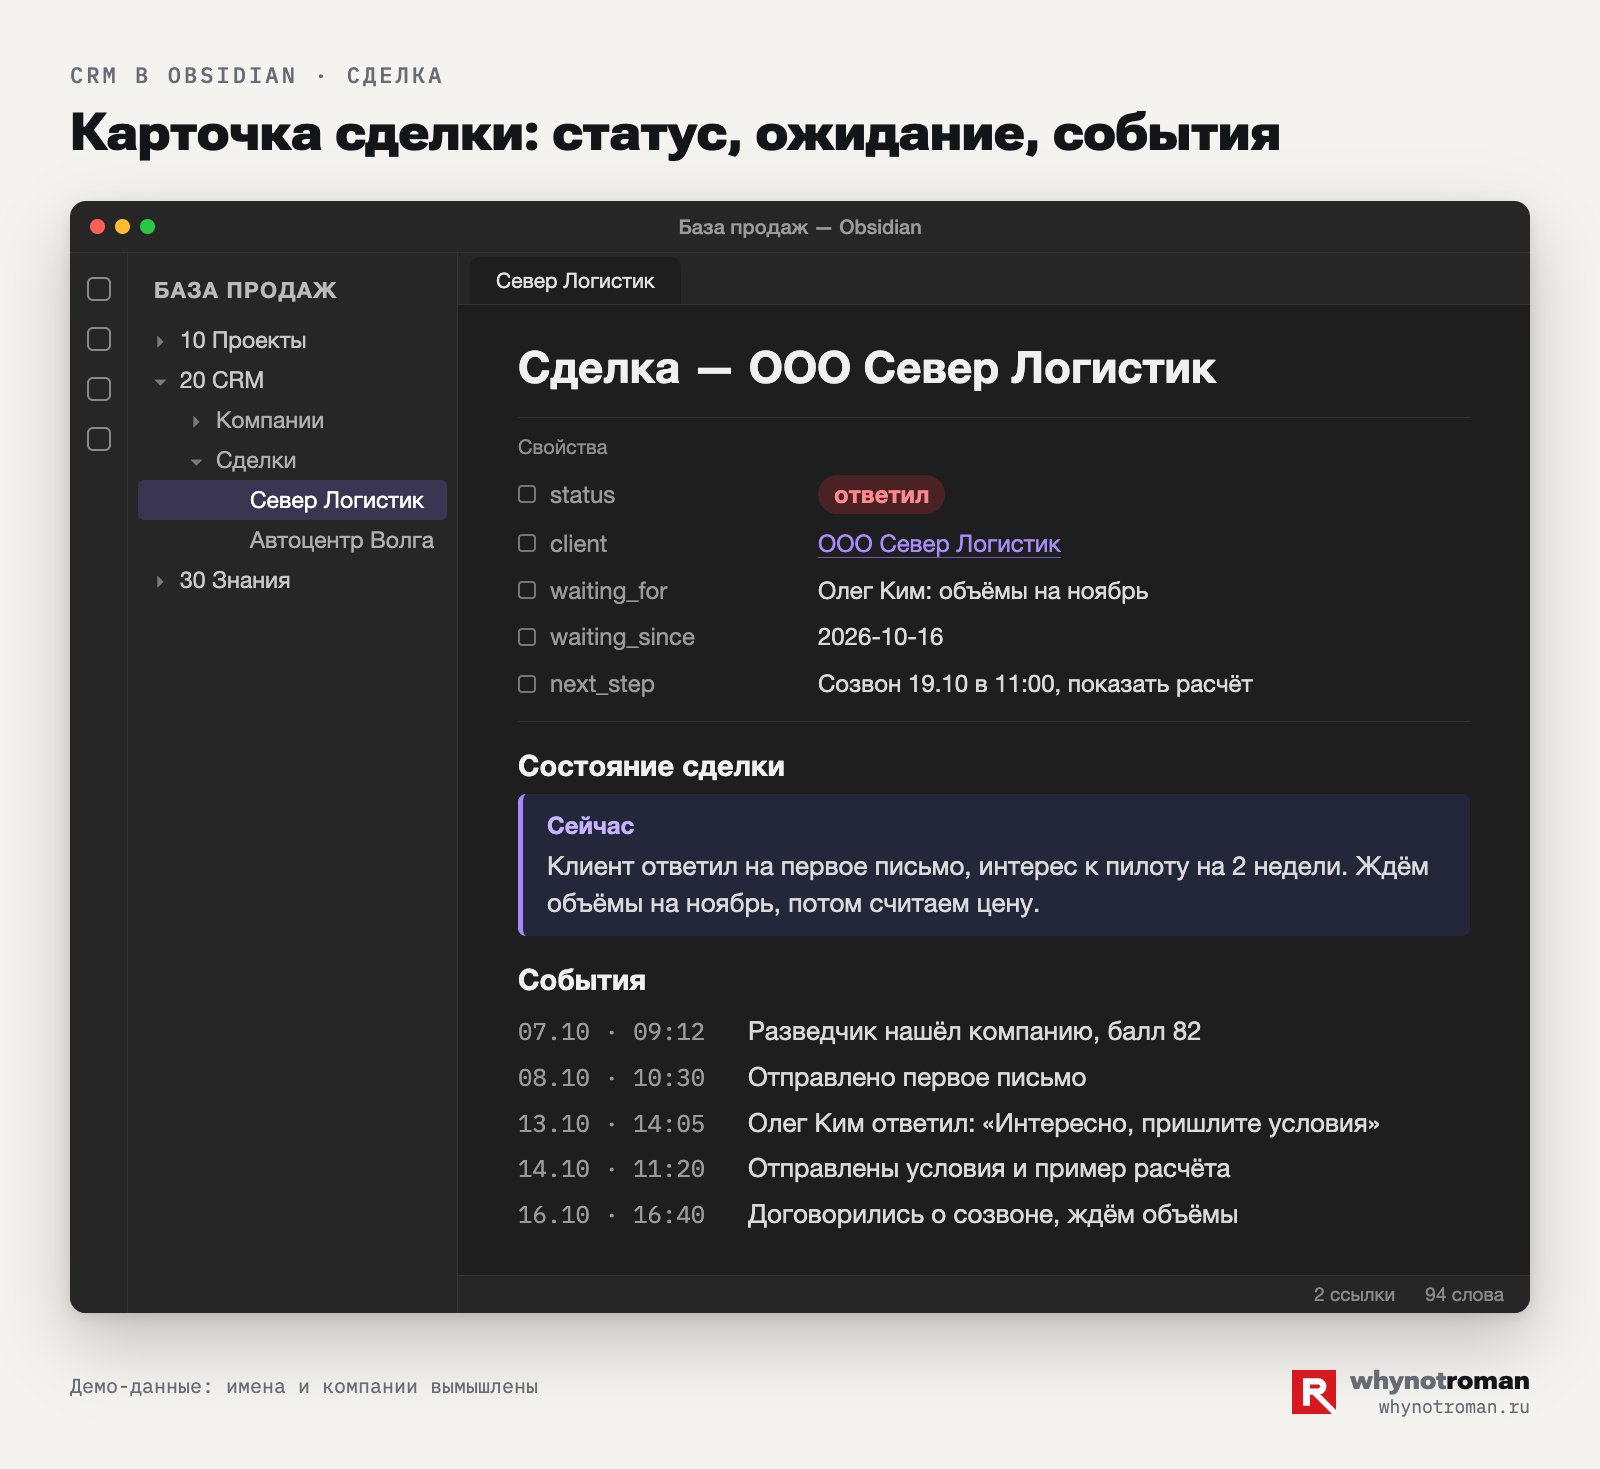Open the Север Логистик note in tree

292,500
